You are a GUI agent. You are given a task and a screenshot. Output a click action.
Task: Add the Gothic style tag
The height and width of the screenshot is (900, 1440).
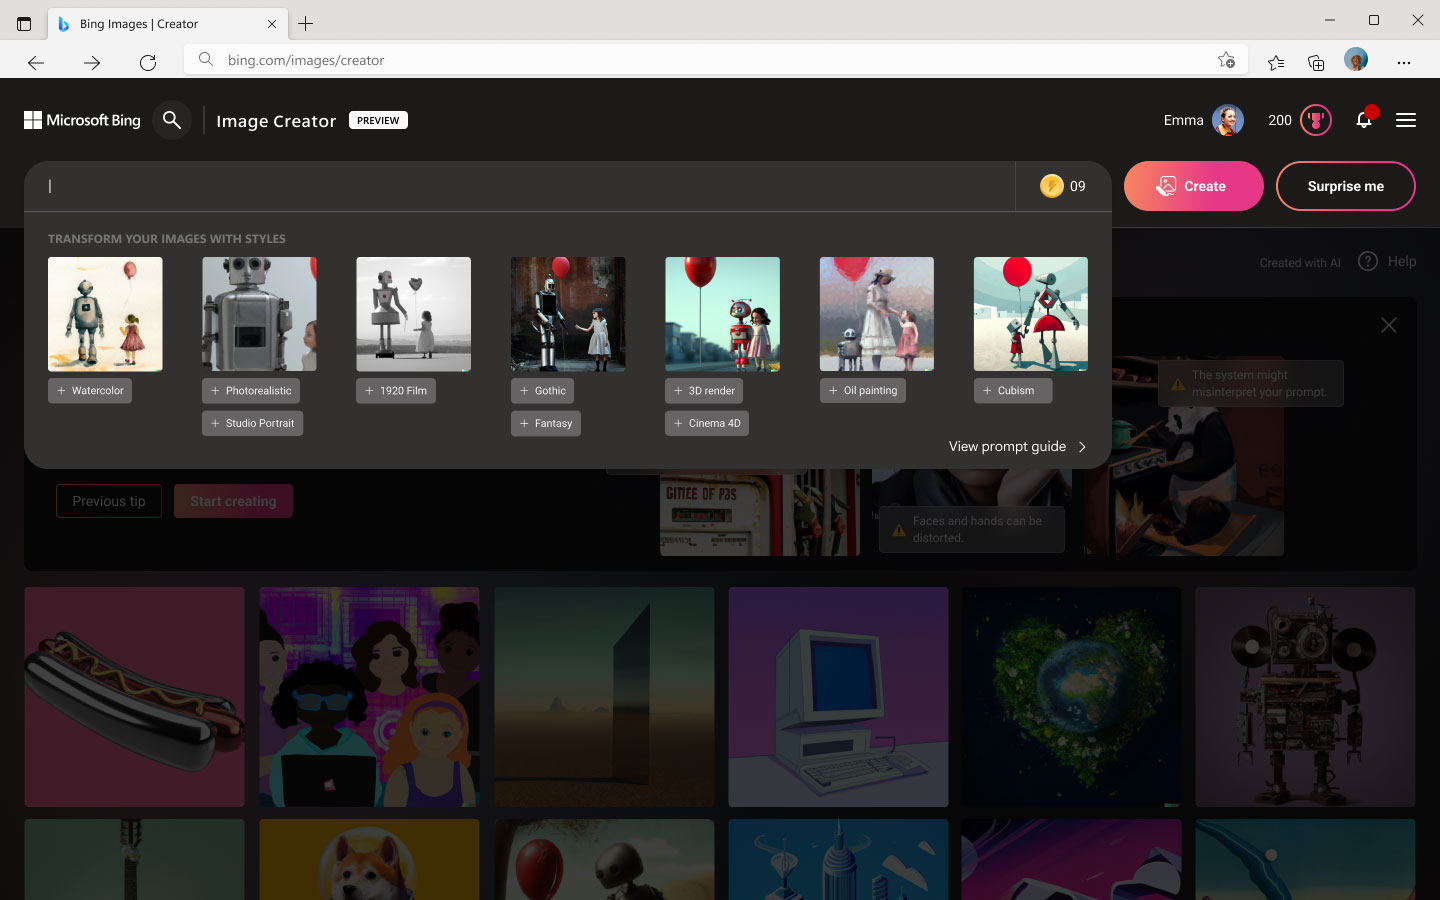point(542,391)
